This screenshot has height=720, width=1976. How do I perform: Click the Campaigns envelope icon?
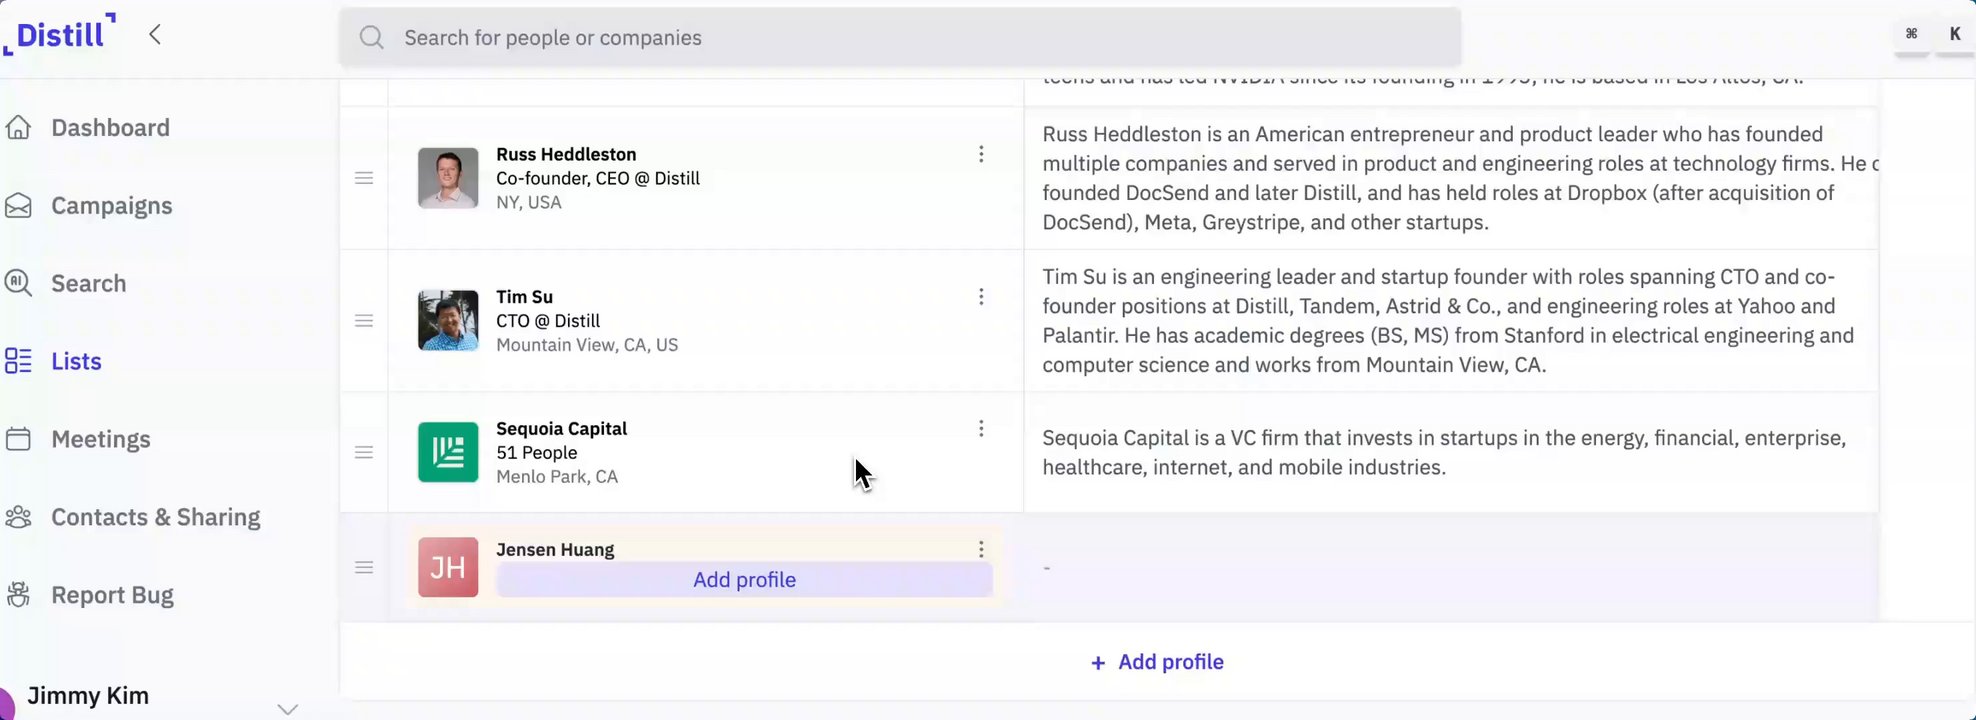(18, 206)
